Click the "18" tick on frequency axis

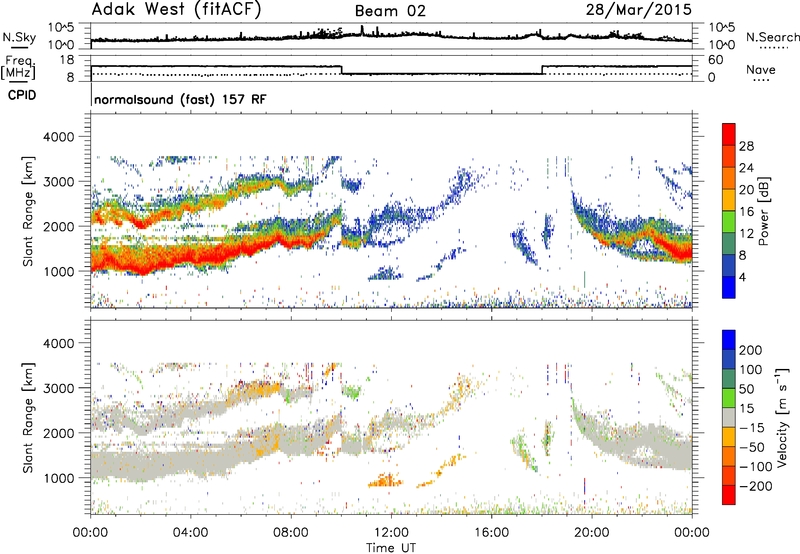point(67,60)
